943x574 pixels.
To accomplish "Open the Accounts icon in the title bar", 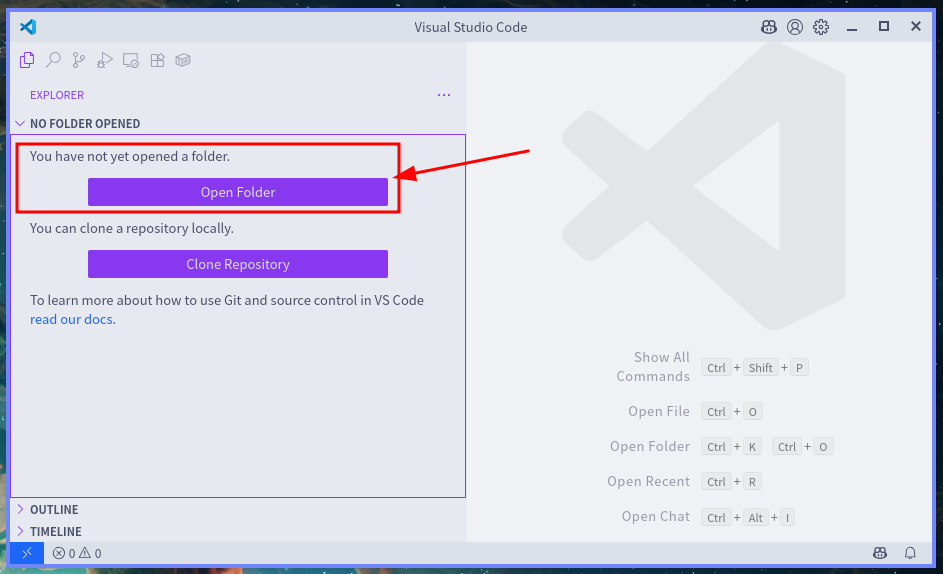I will point(795,27).
